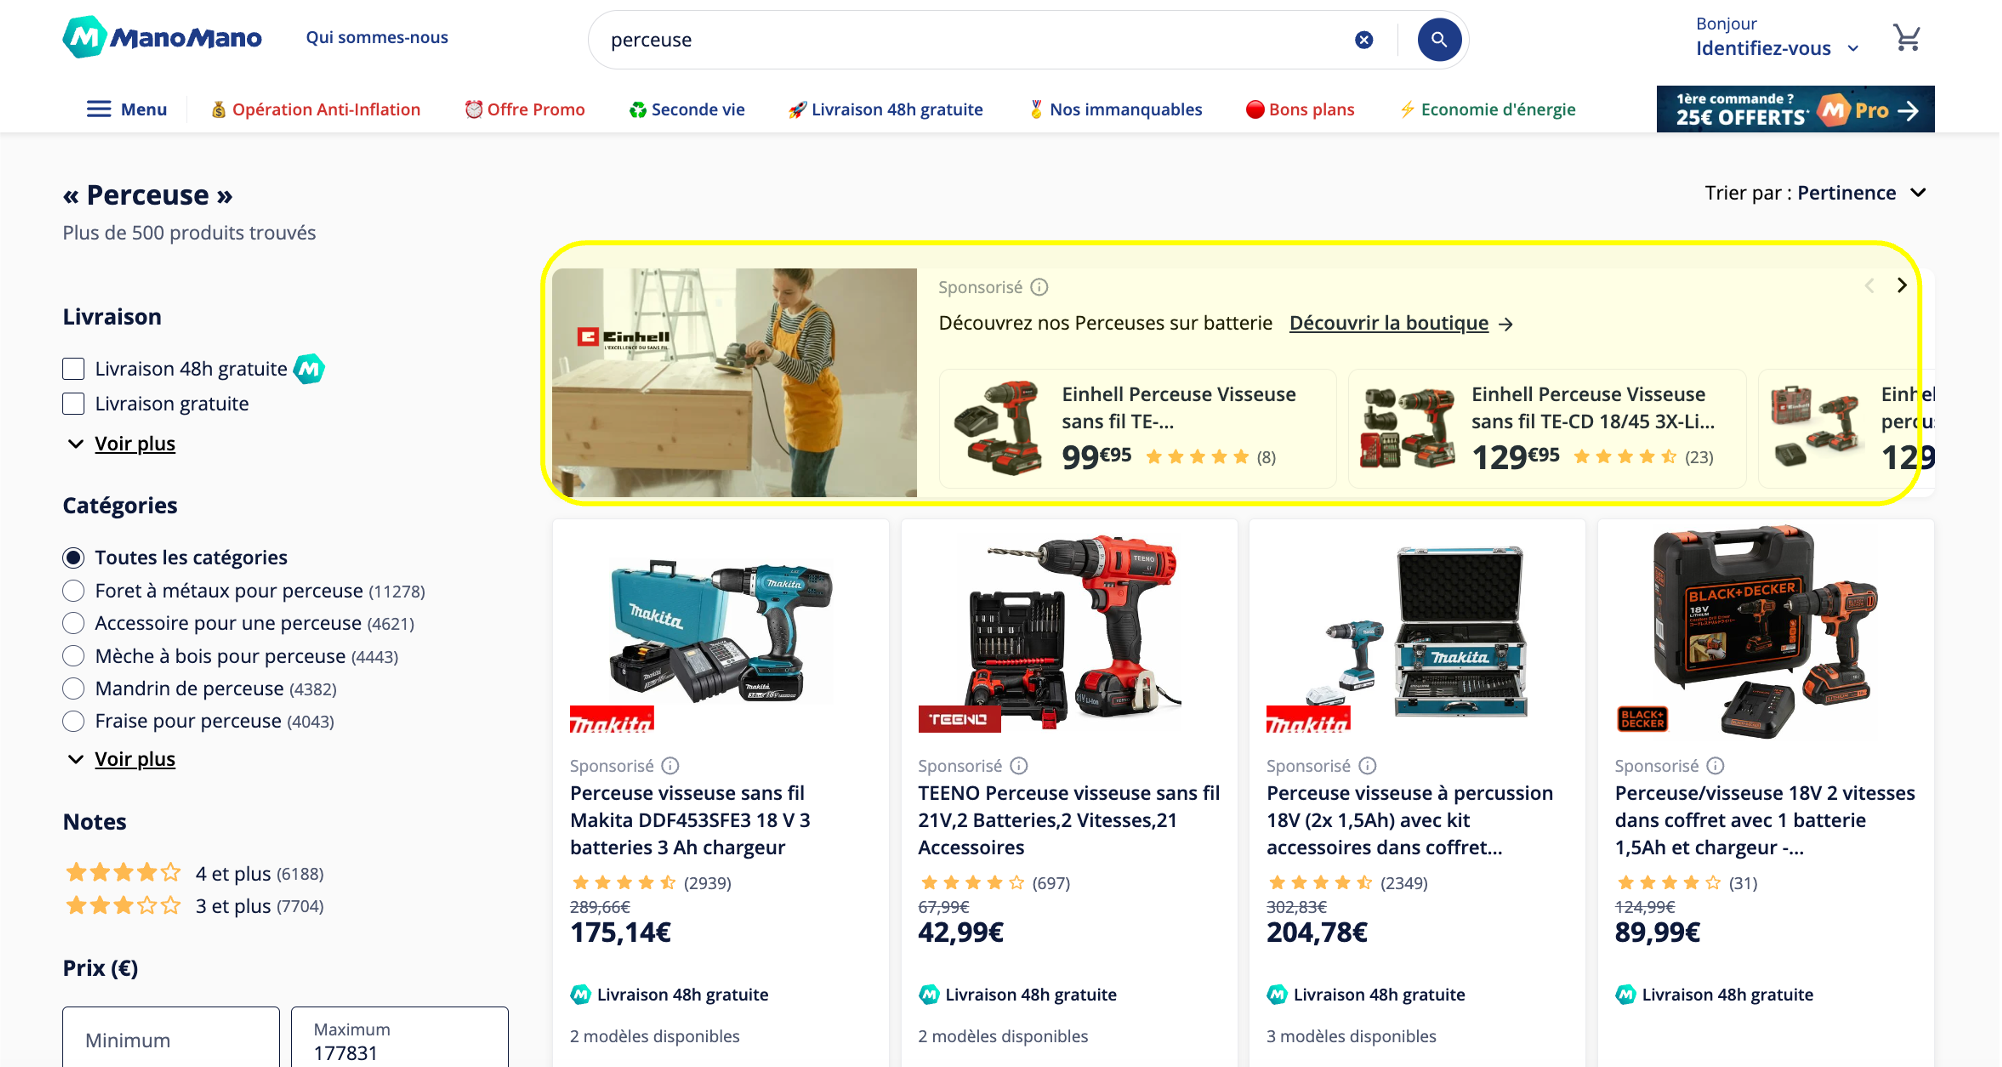Select Toutes les catégories radio
The image size is (2002, 1067).
tap(73, 557)
